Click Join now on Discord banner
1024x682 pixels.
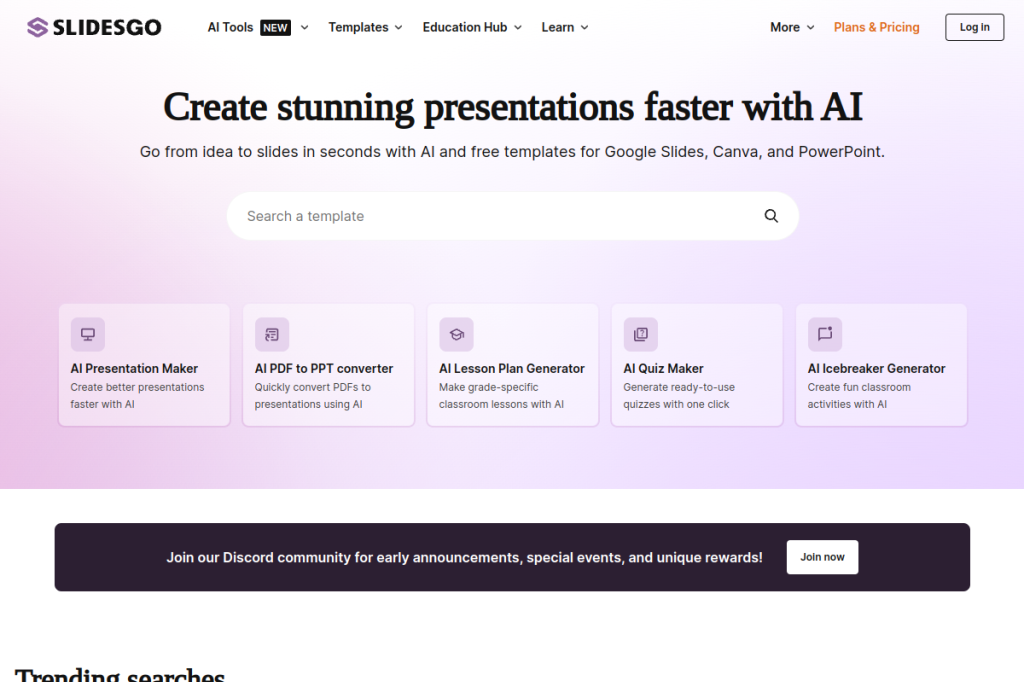[822, 557]
